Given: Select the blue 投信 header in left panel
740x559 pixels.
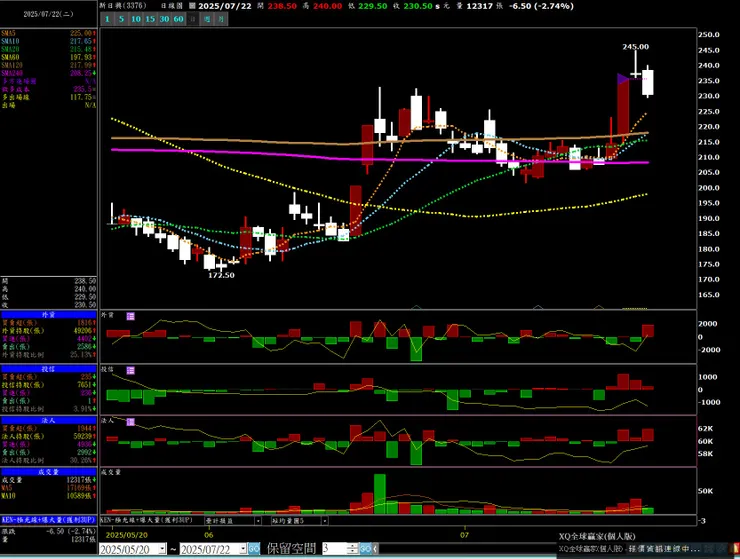Looking at the screenshot, I should tap(49, 369).
